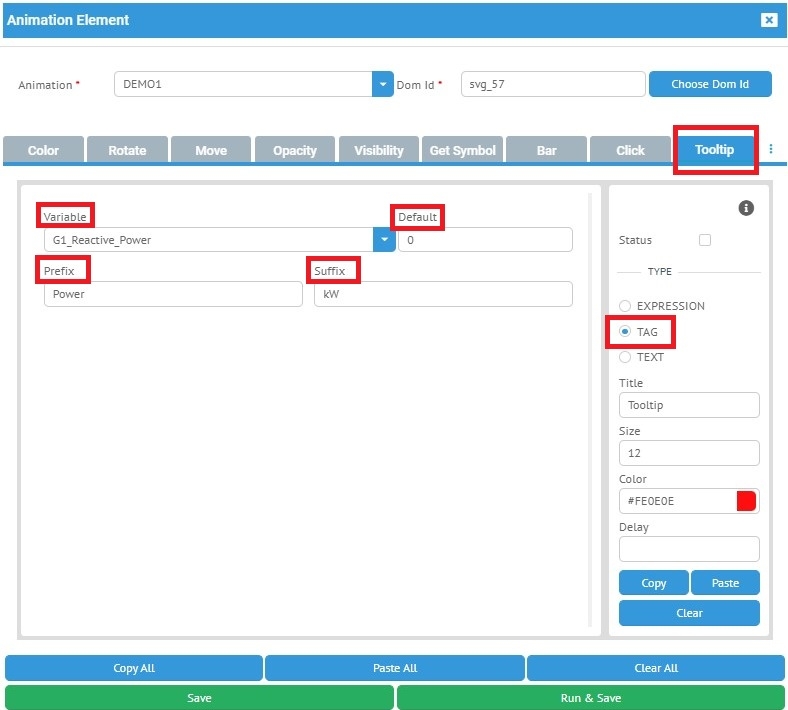
Task: Click the Clear All button
Action: coord(656,668)
